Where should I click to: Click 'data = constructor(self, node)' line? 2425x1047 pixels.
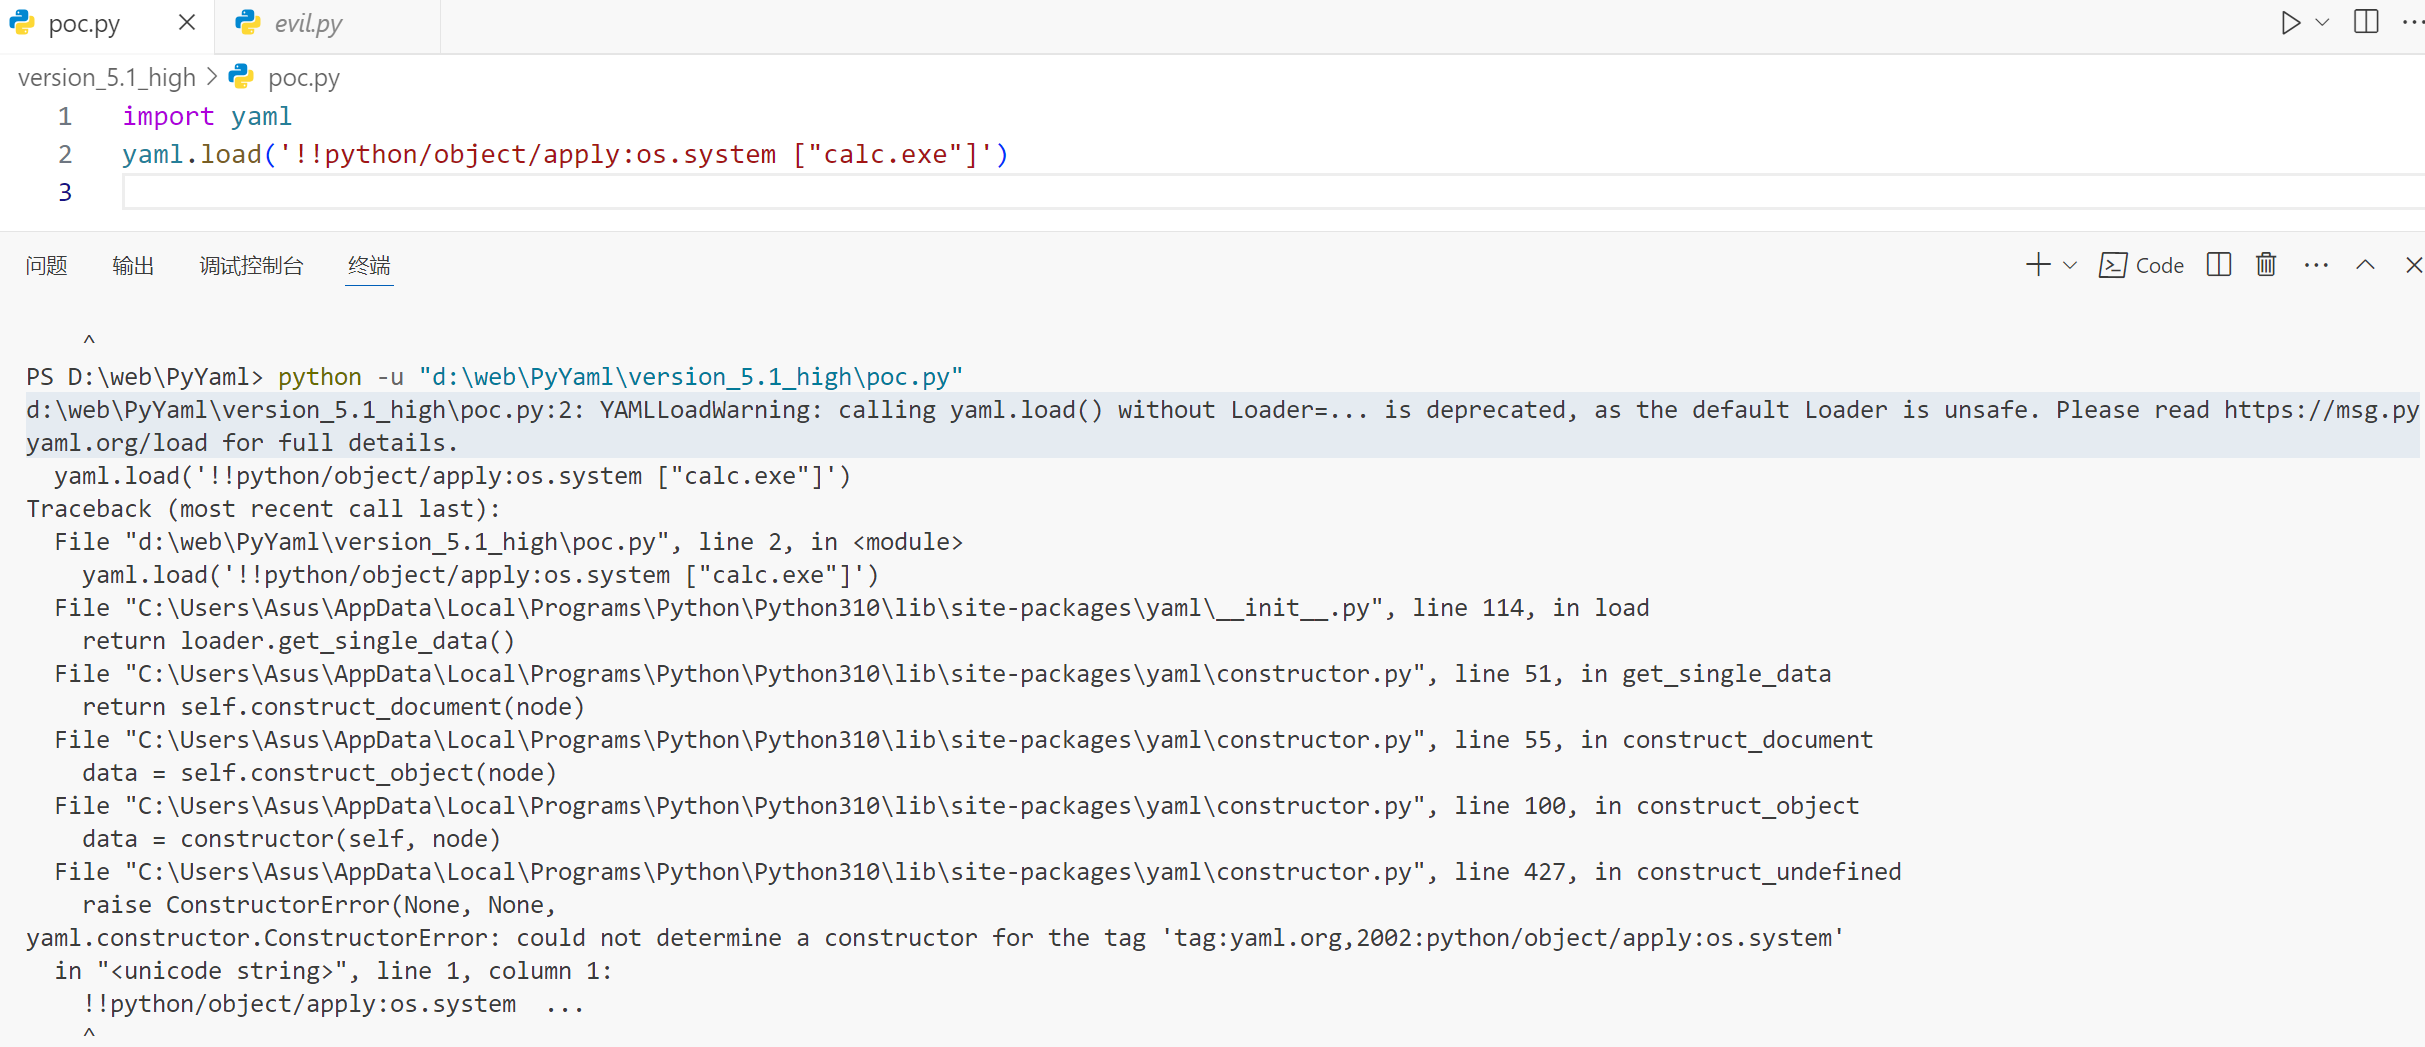[x=291, y=839]
